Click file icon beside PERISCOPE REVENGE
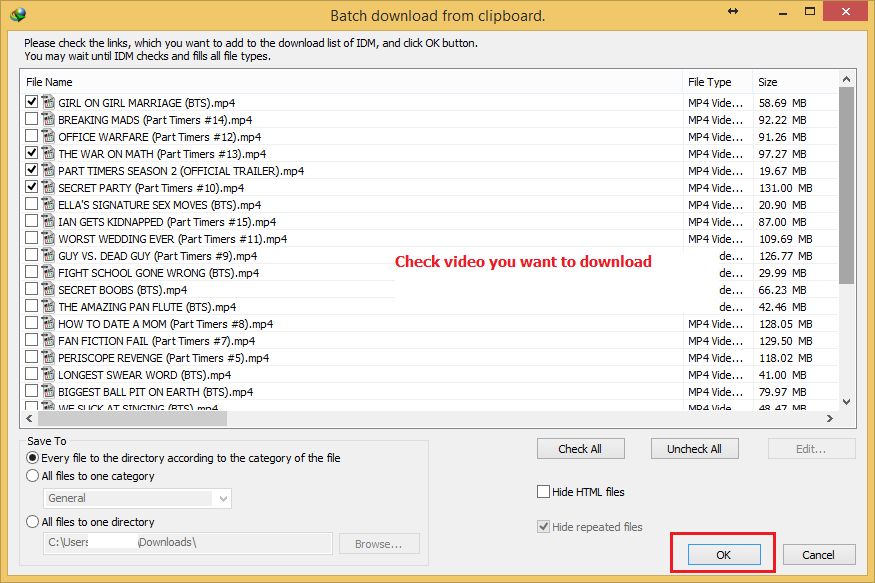 (47, 358)
